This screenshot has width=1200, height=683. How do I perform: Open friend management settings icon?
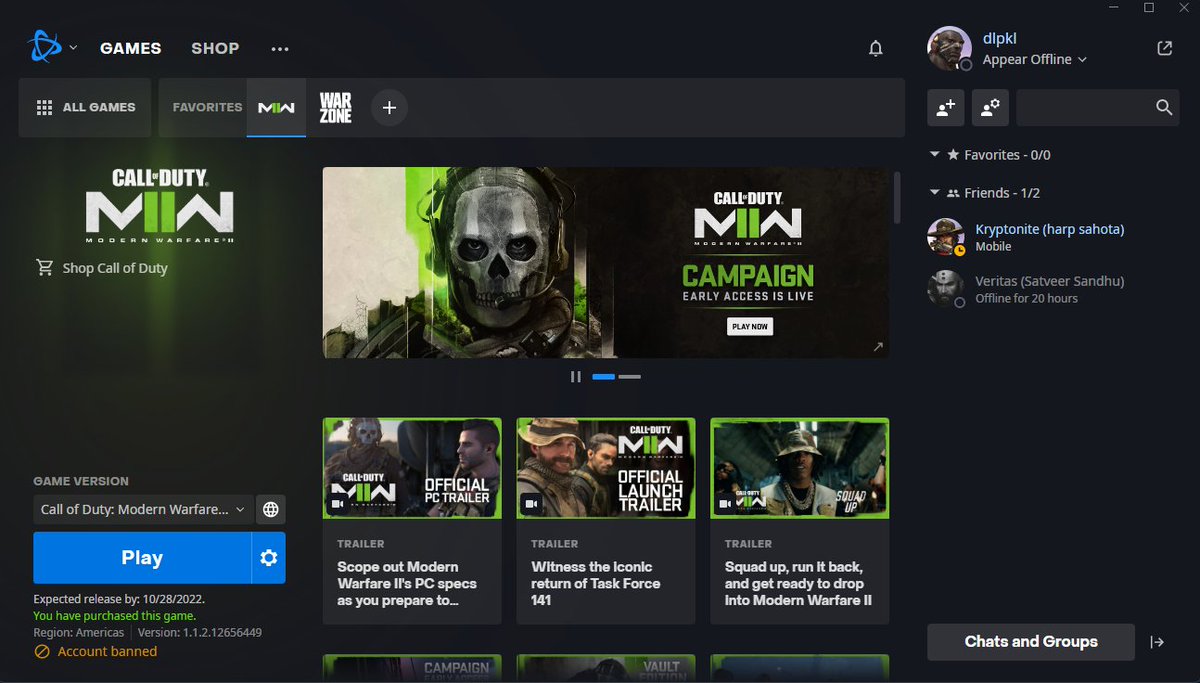tap(990, 107)
